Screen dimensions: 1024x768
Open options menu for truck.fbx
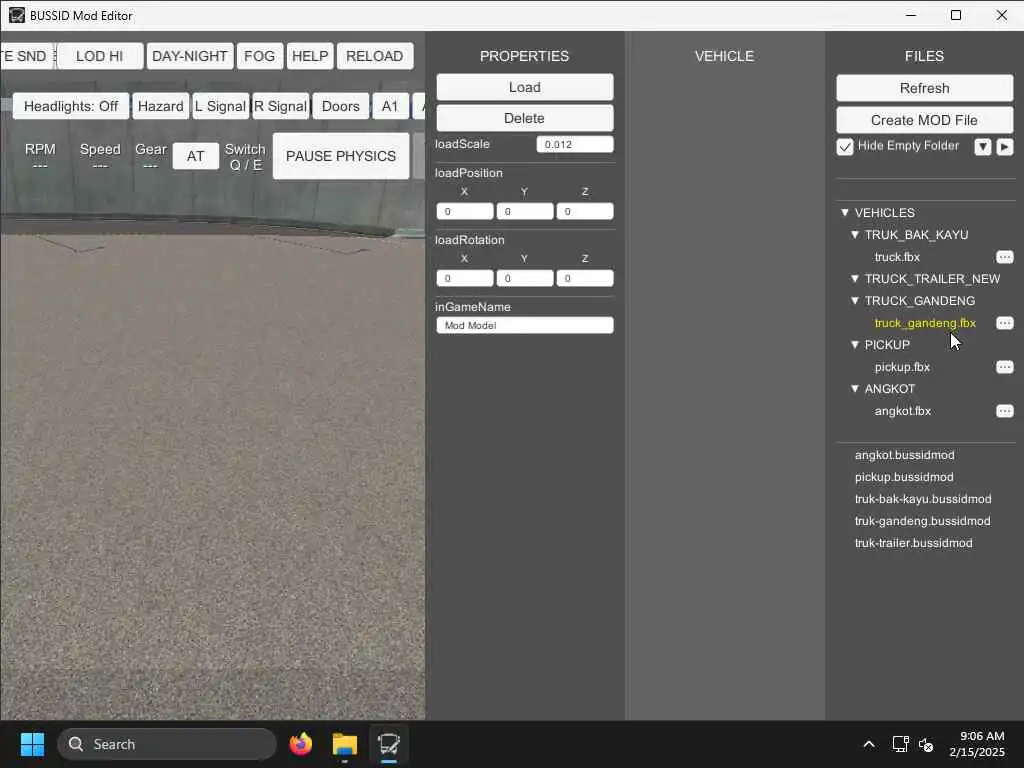pos(1004,257)
